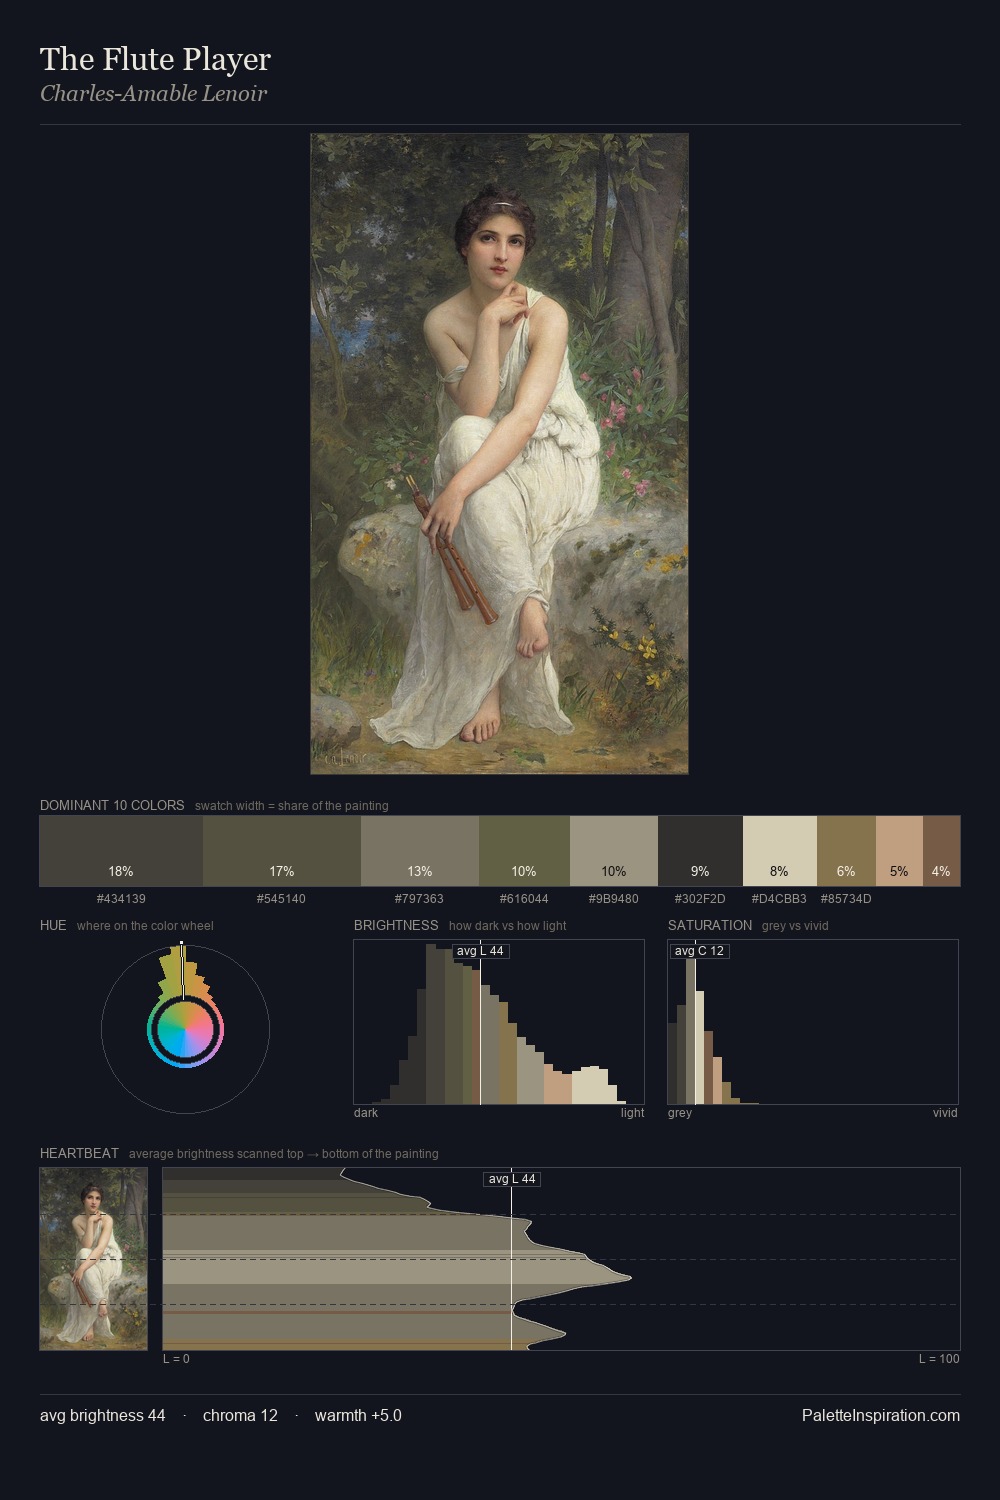Click the footer 'warmth +5.0' text
Screen dimensions: 1000x1500
(x=358, y=1415)
